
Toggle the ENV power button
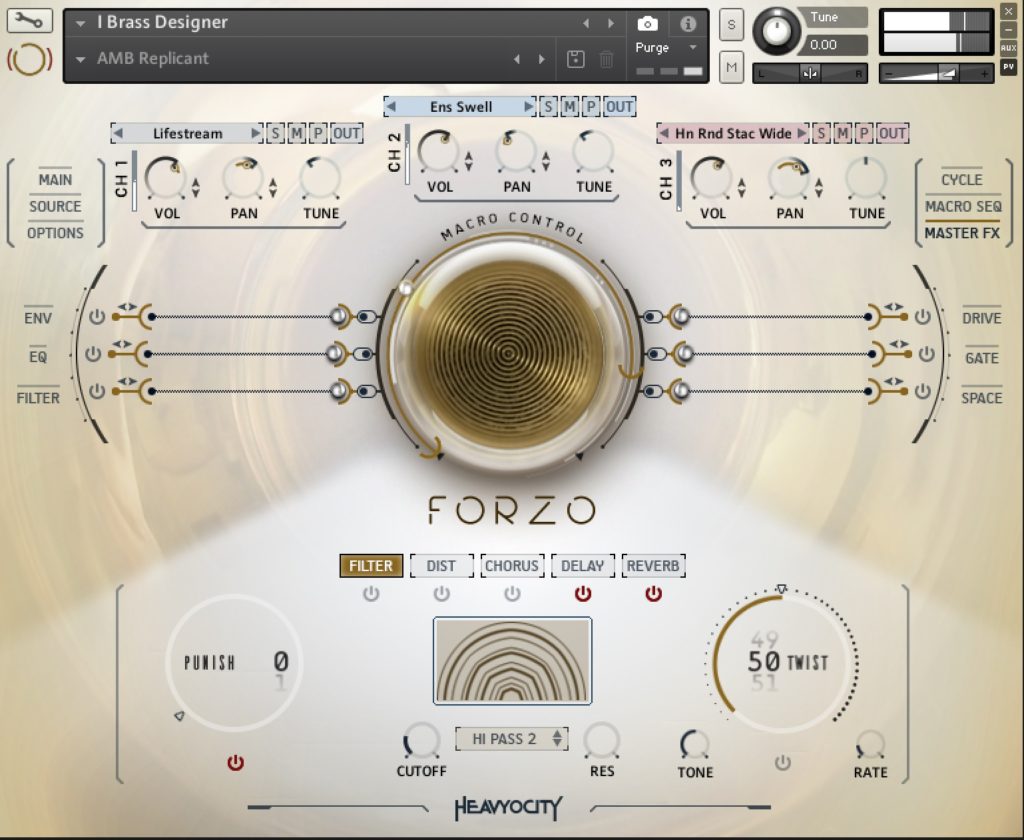(x=97, y=317)
